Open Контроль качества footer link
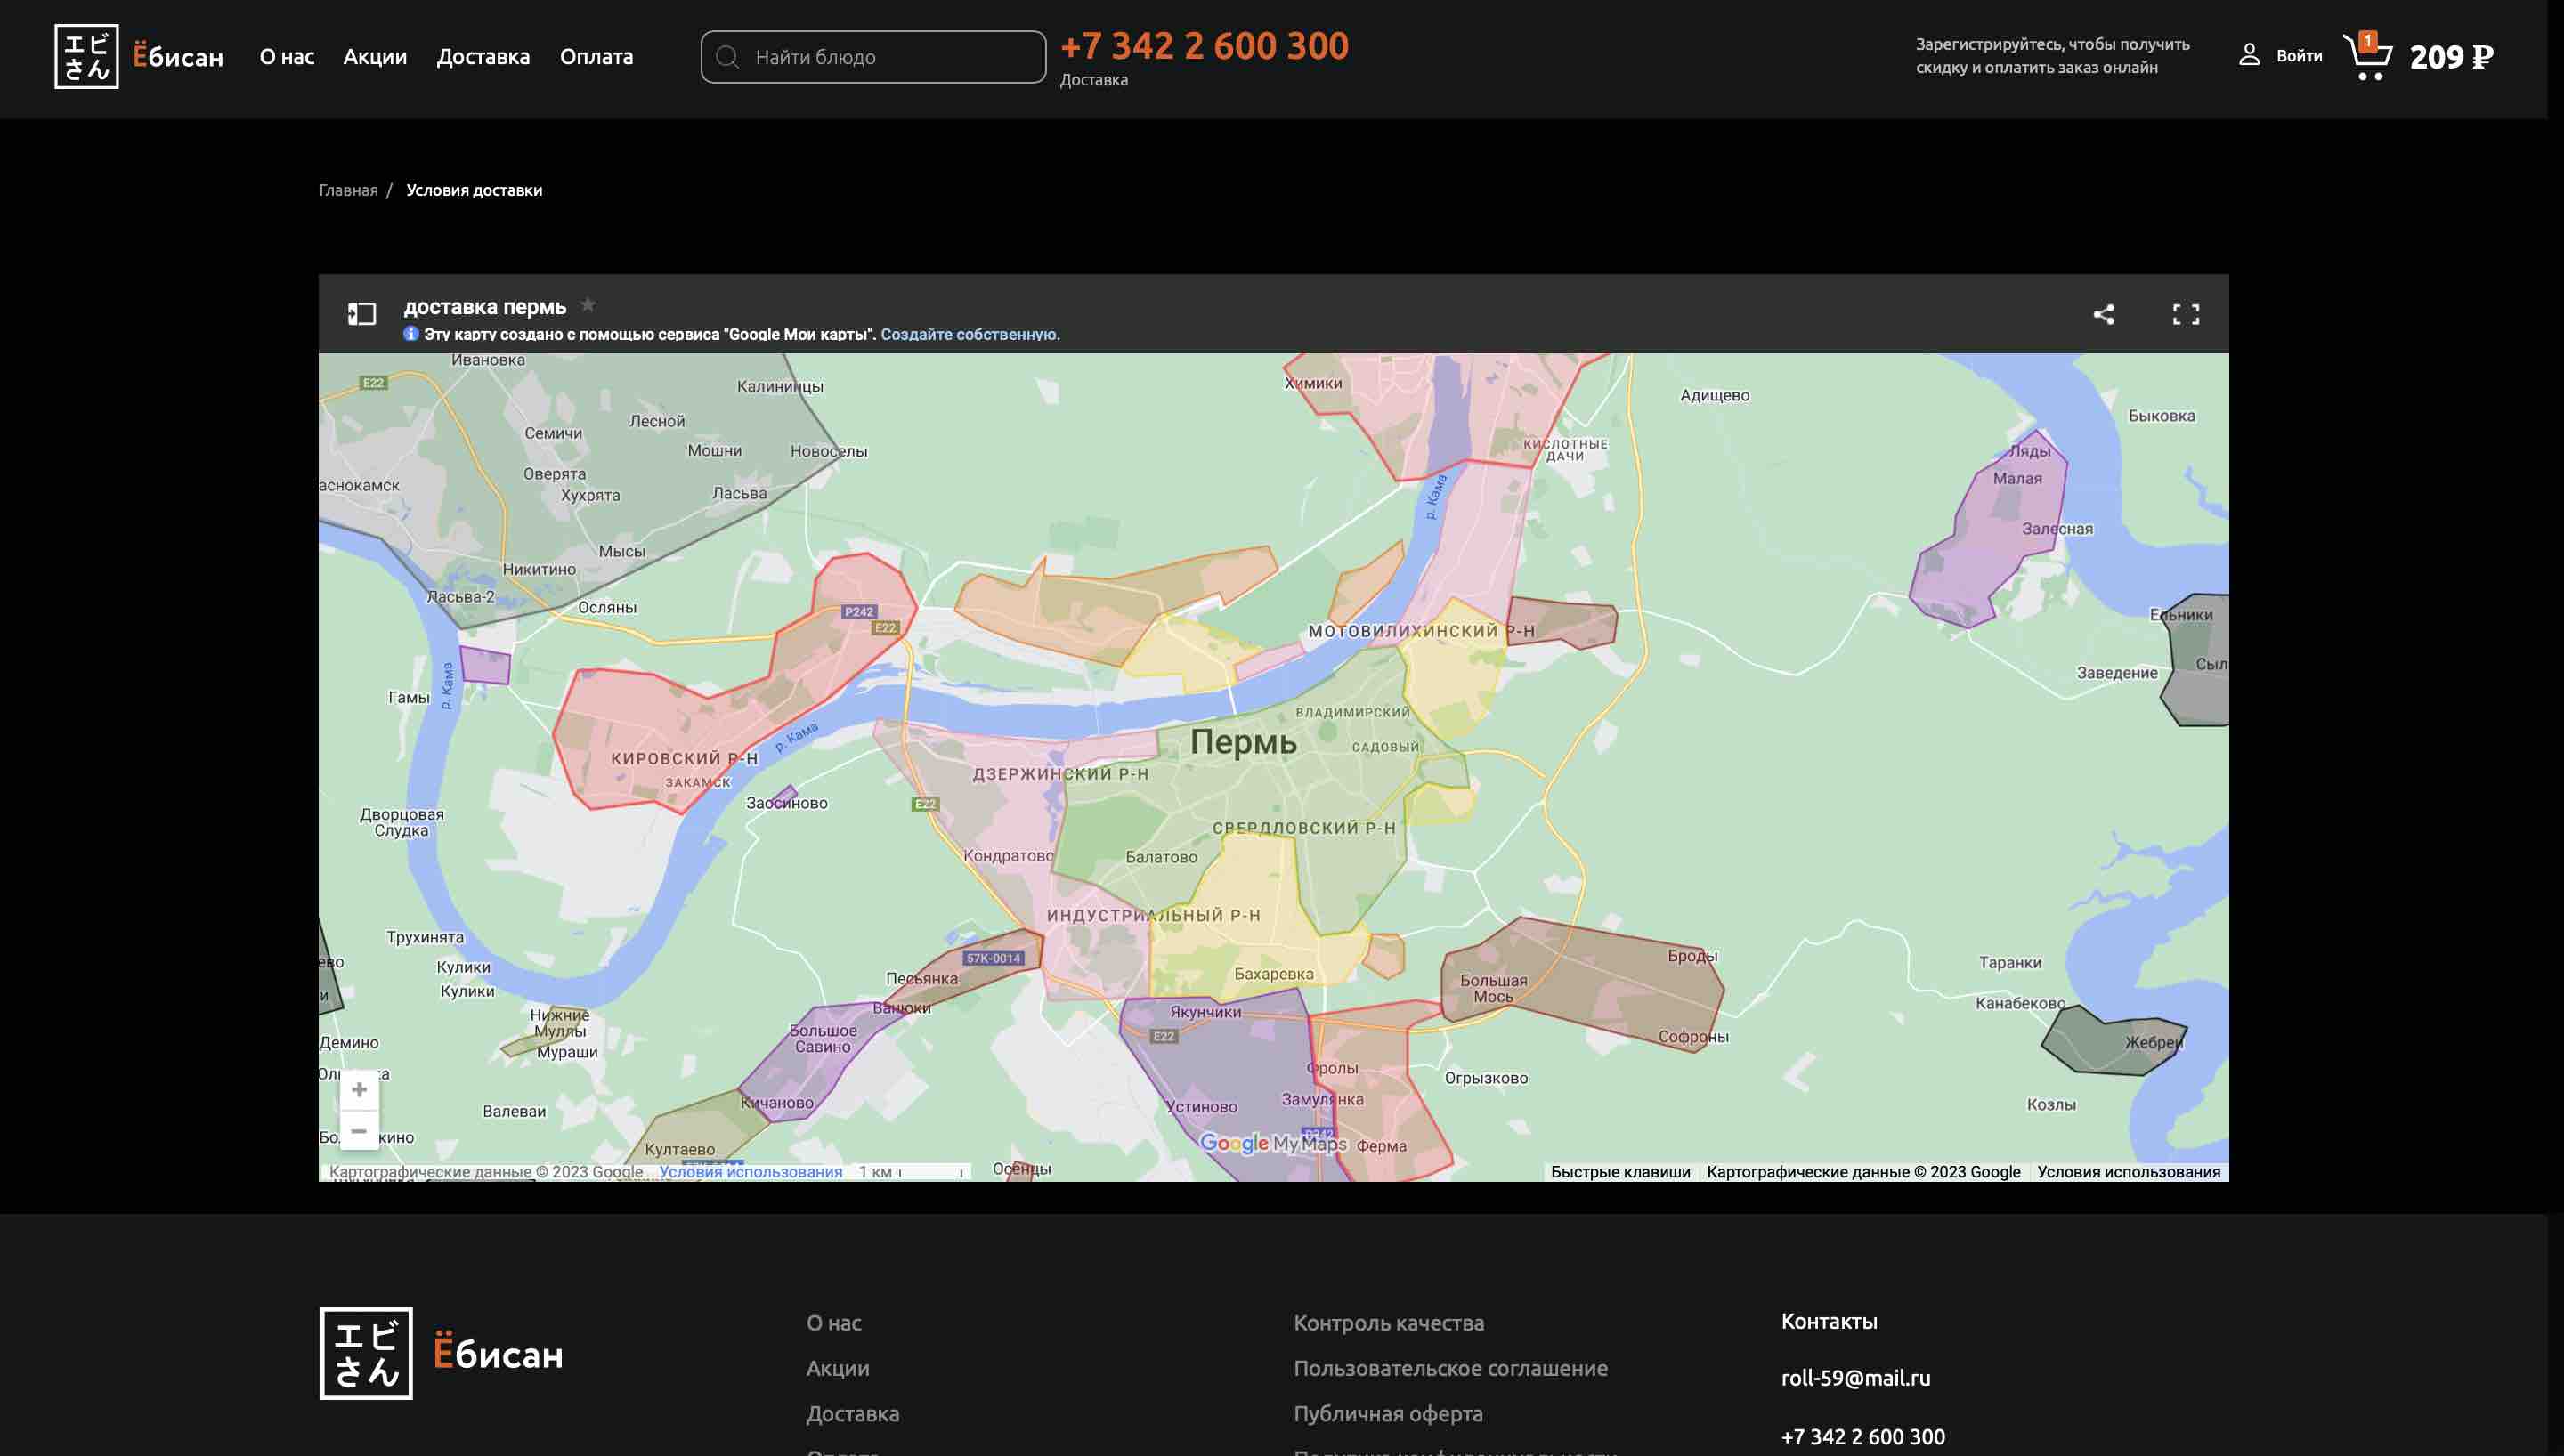2564x1456 pixels. [1388, 1322]
